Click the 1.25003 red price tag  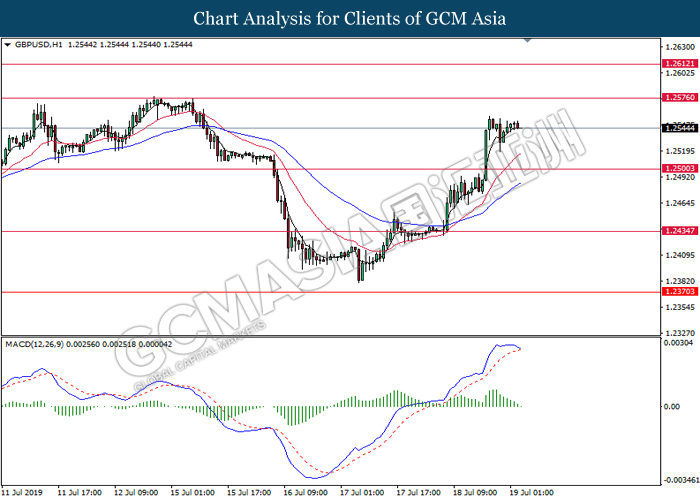click(x=679, y=168)
